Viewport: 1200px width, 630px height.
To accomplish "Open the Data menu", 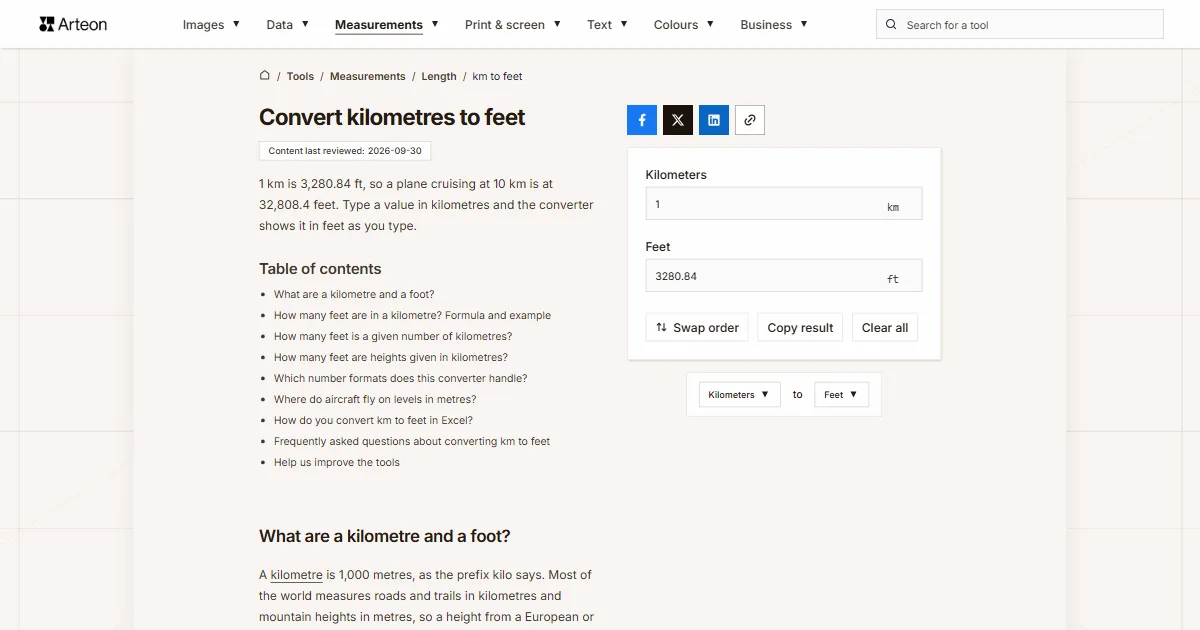I will coord(287,25).
